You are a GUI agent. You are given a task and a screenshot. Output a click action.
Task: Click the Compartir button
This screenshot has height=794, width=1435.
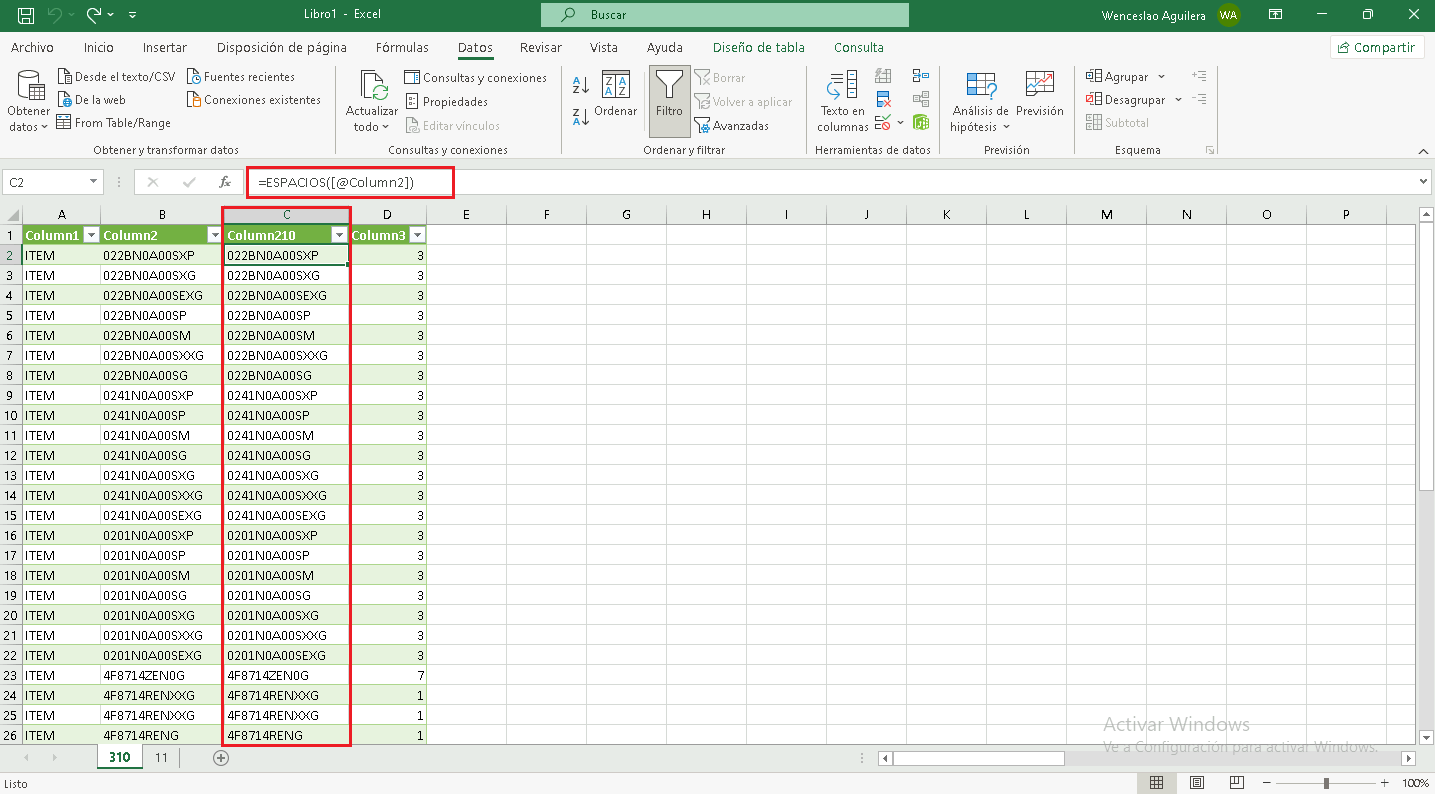tap(1377, 47)
